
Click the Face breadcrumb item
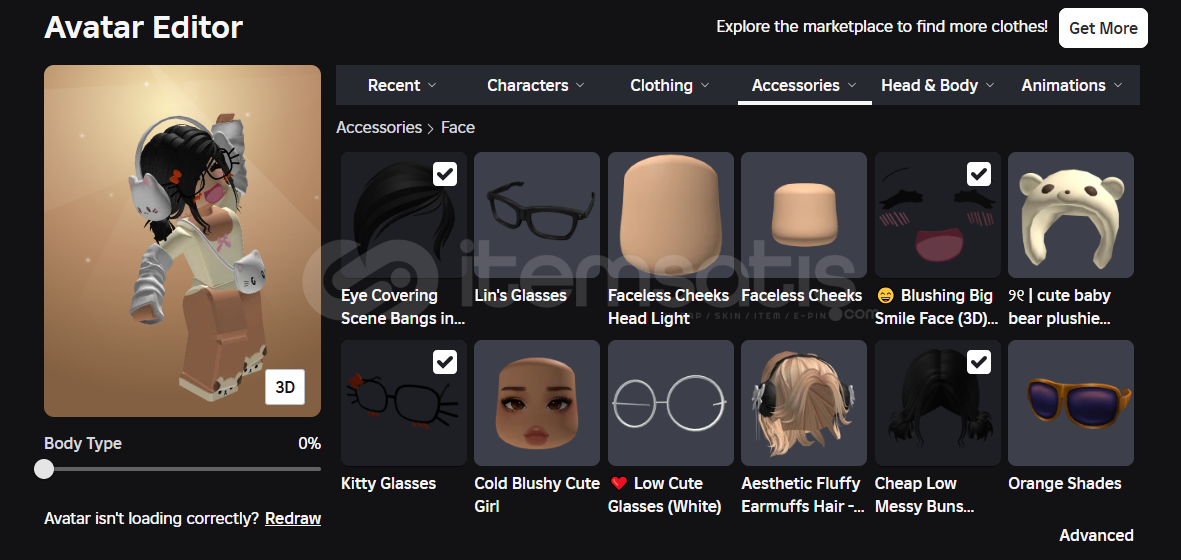click(x=458, y=127)
